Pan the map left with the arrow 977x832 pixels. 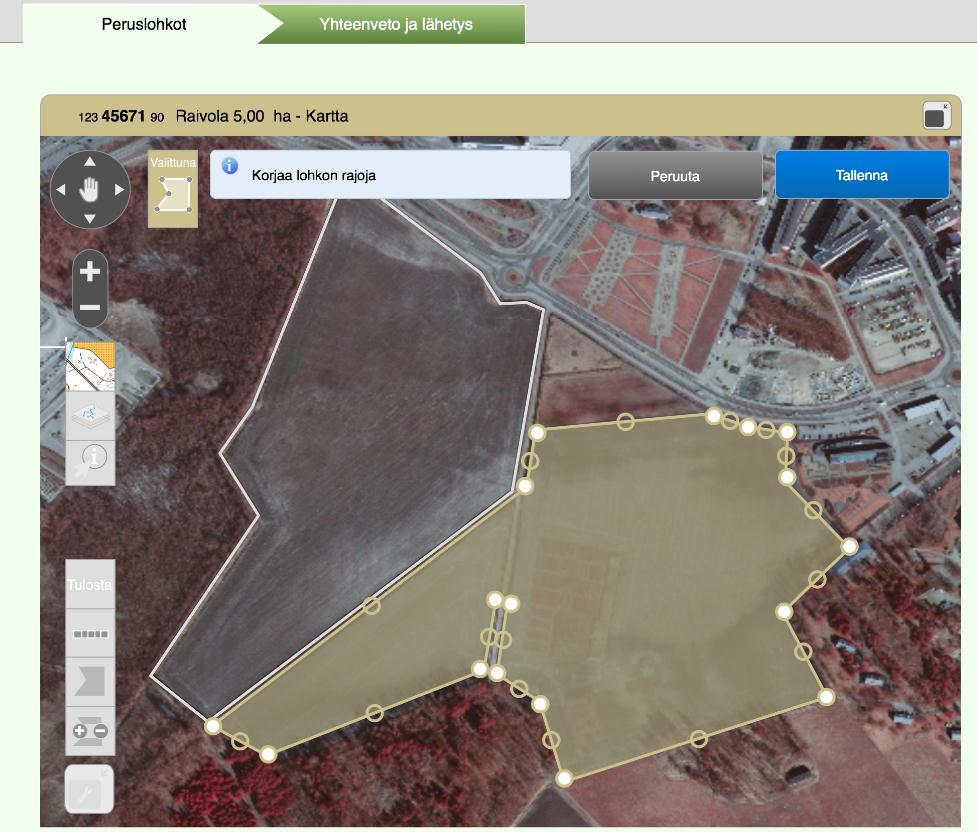[60, 189]
